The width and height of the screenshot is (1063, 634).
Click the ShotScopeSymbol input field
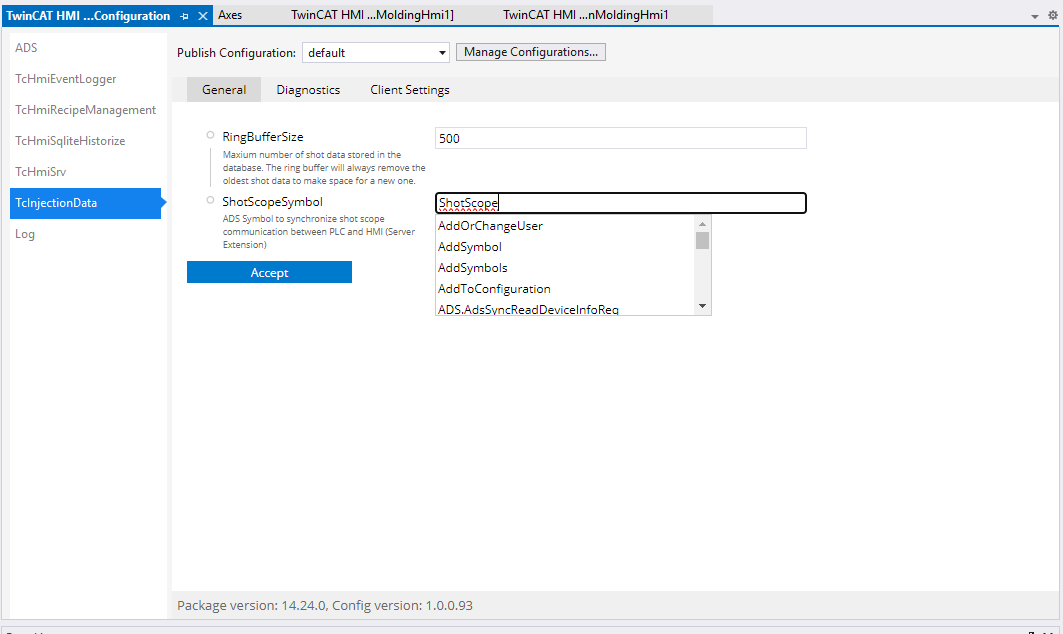[621, 203]
